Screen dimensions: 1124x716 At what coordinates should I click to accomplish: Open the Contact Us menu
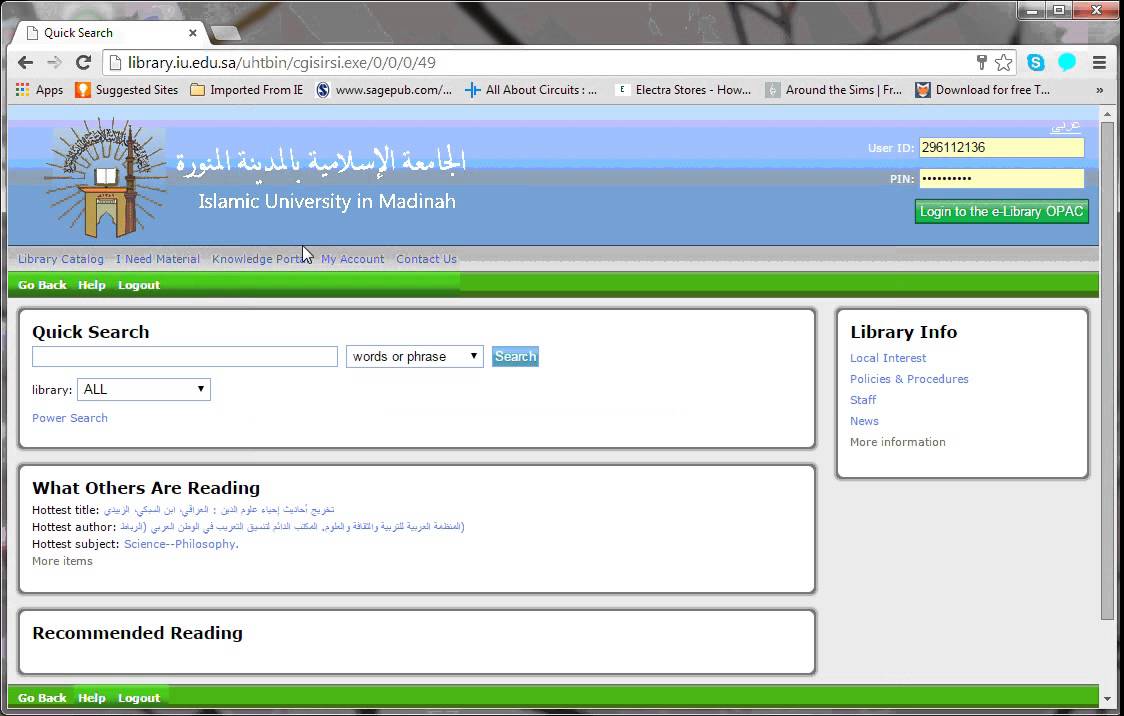[427, 259]
